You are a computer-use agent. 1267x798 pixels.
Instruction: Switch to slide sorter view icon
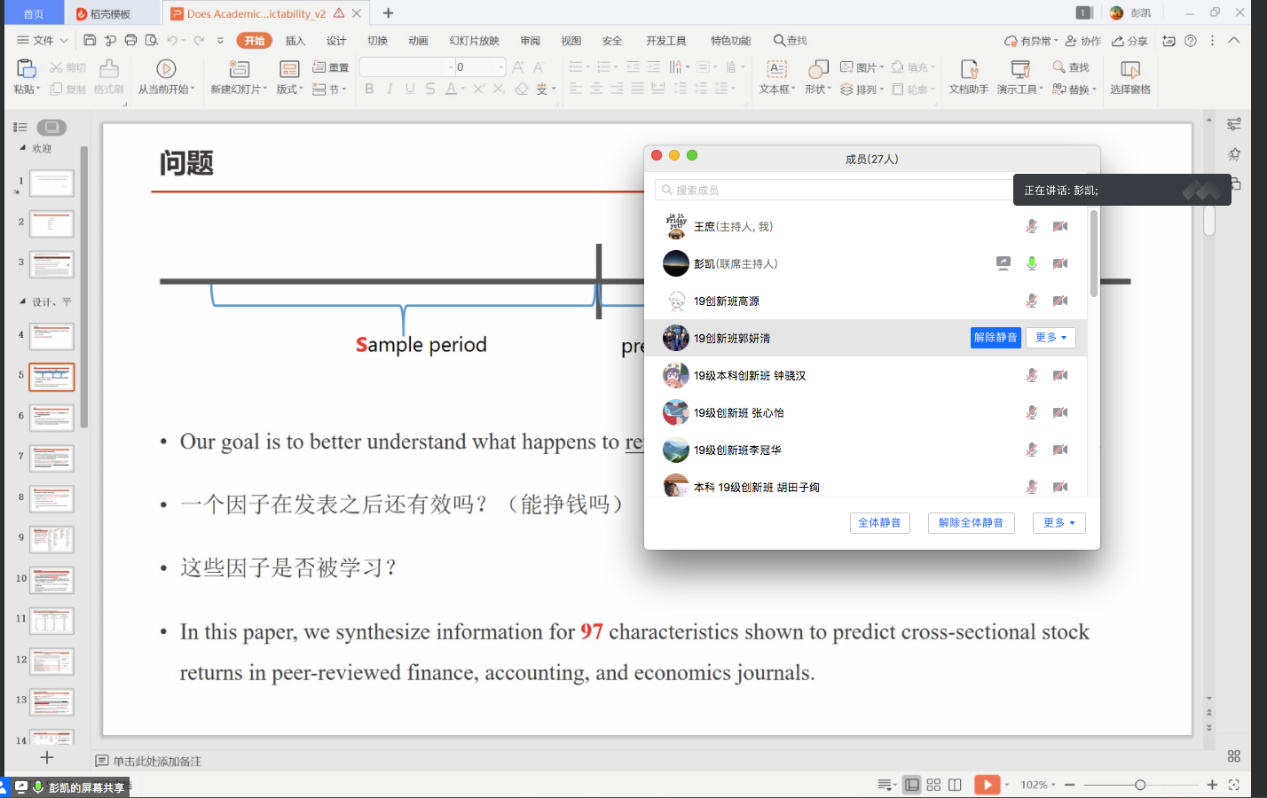coord(933,785)
